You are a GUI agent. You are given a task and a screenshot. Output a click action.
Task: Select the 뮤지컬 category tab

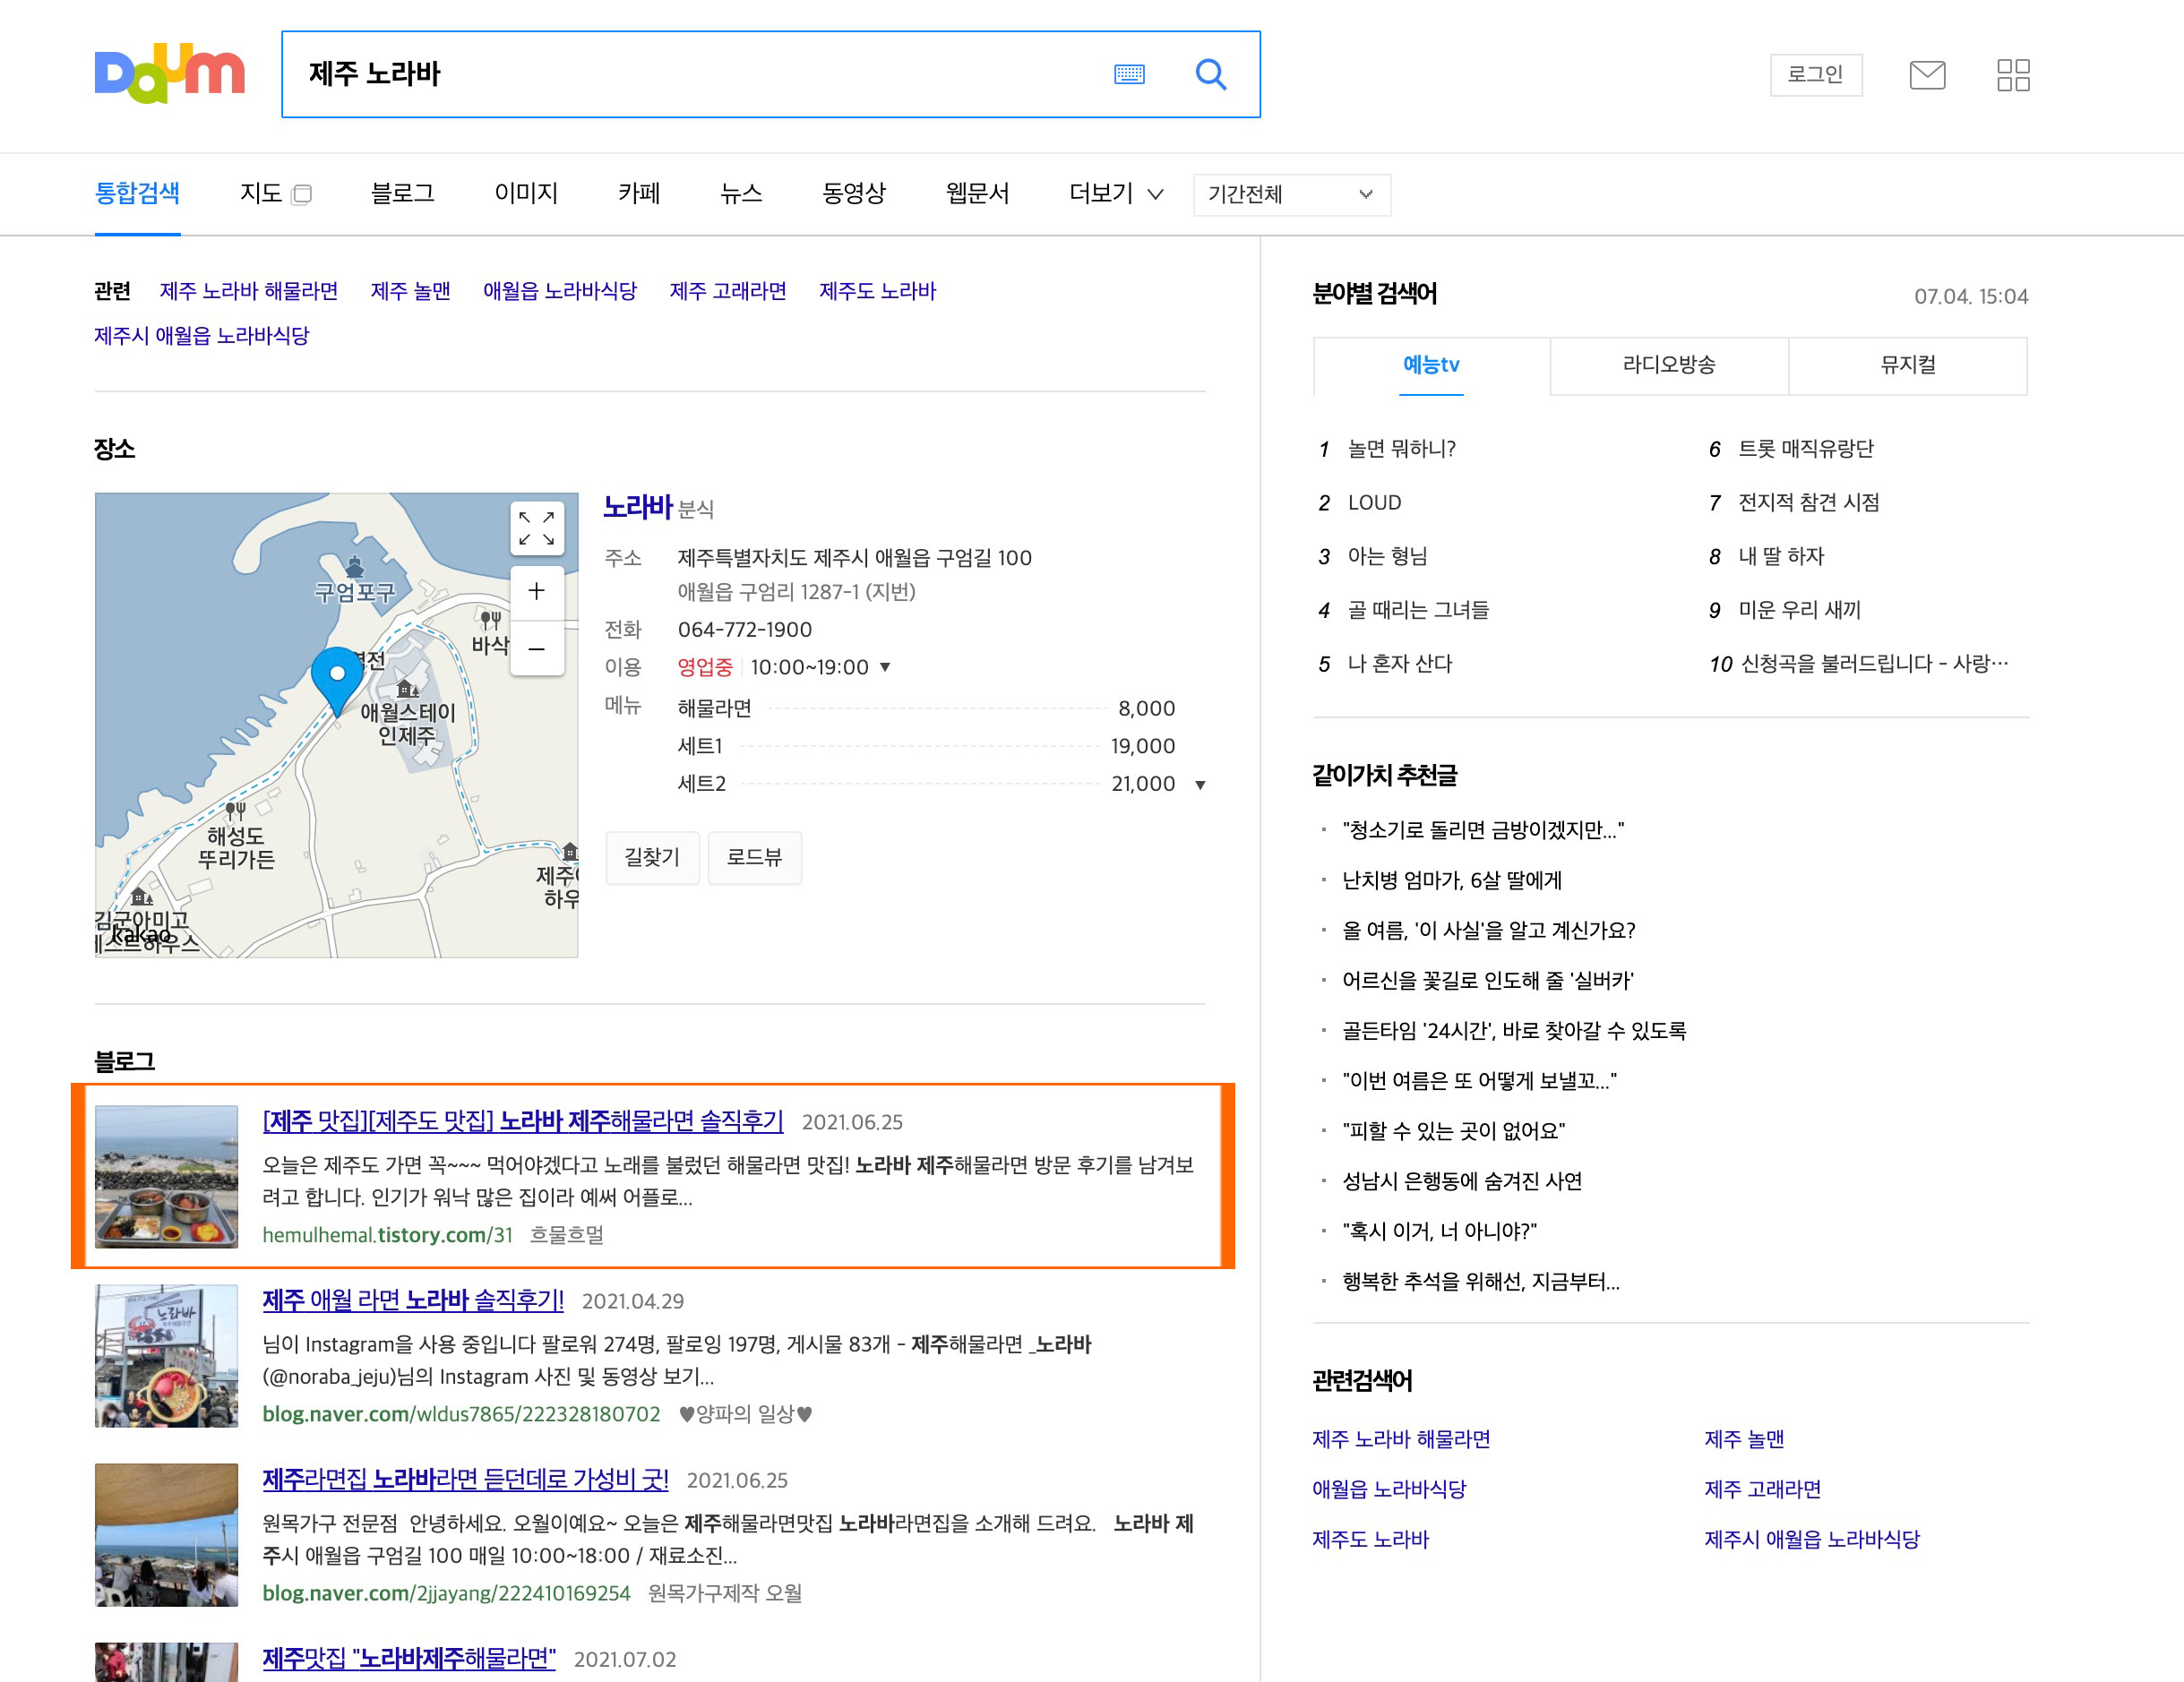1908,366
